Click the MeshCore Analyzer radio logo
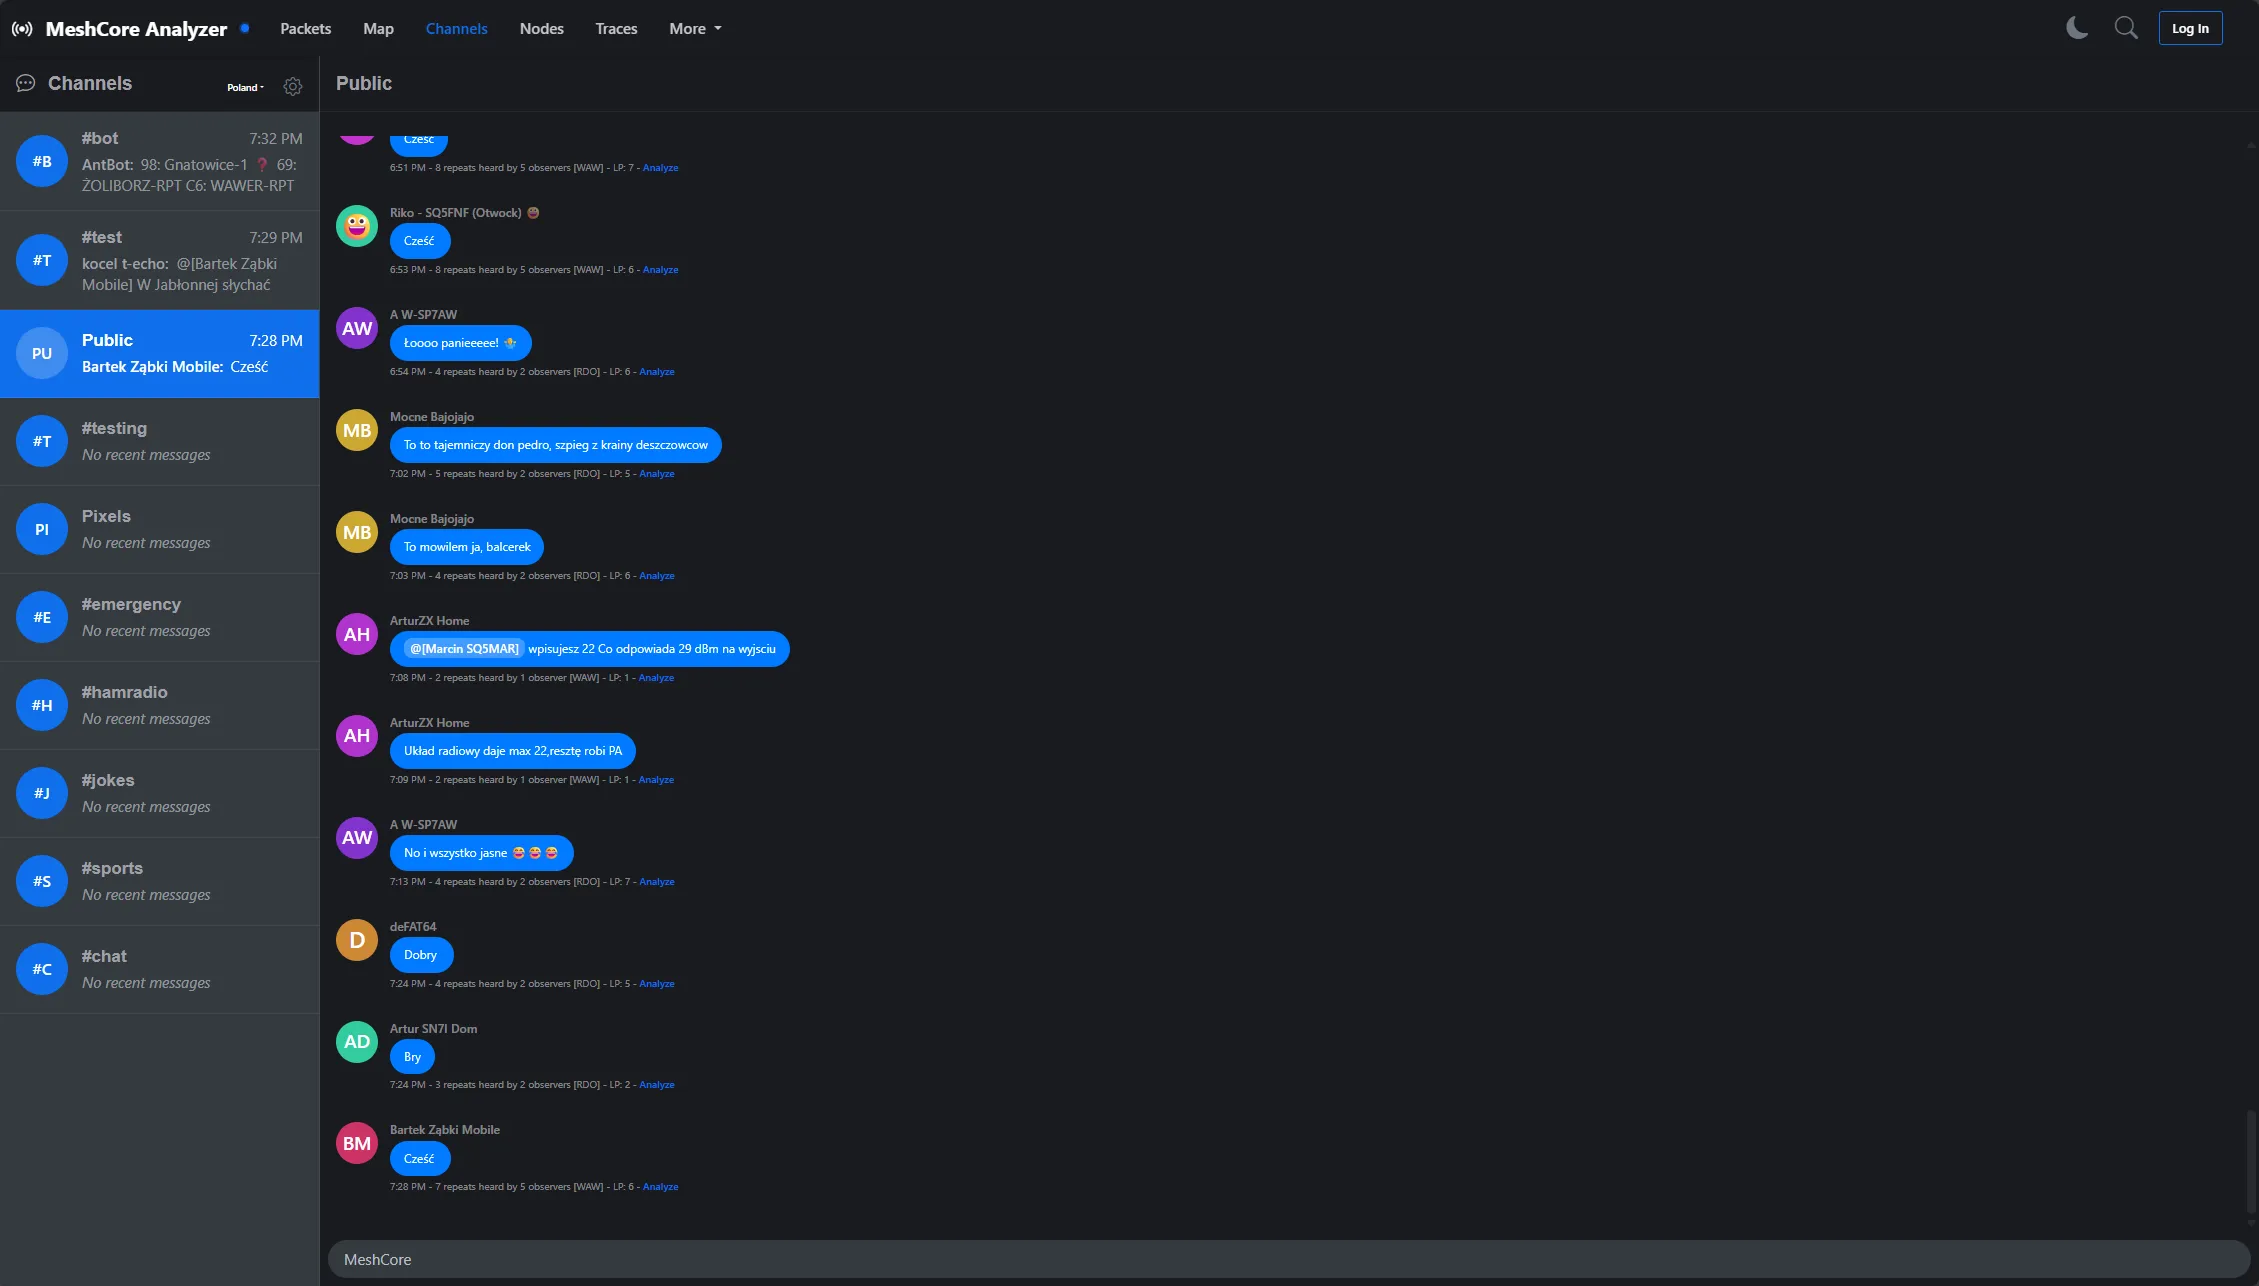Screen dimensions: 2259x1286 pyautogui.click(x=22, y=29)
